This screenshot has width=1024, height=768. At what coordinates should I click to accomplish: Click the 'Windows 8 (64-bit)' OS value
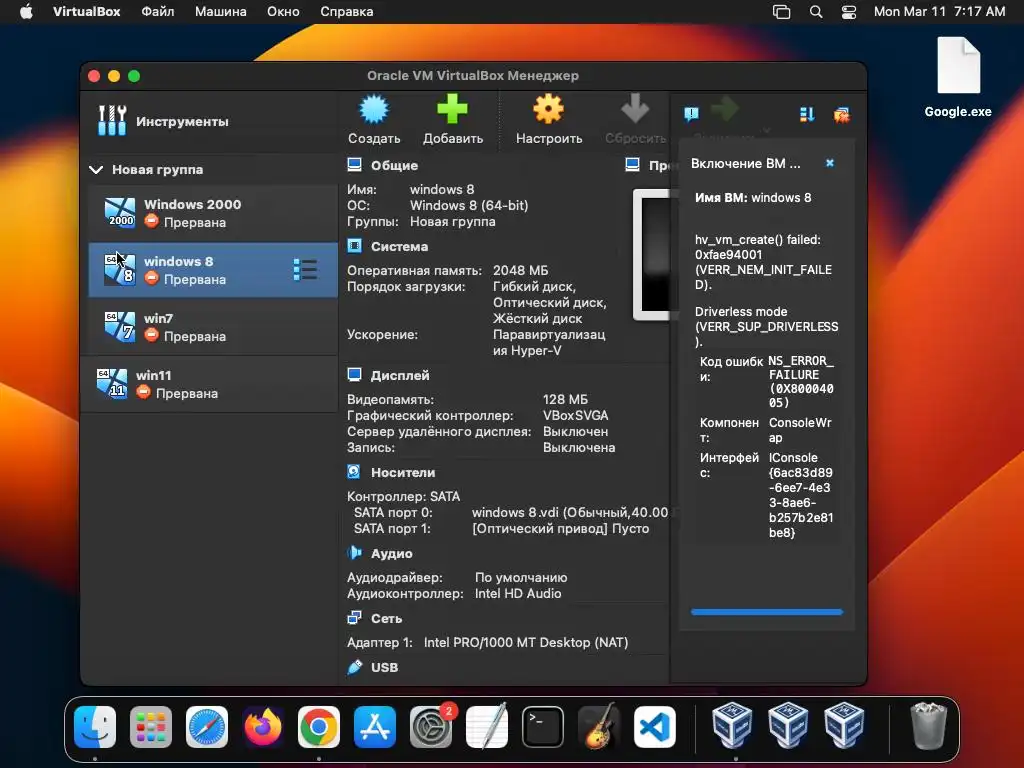point(469,206)
